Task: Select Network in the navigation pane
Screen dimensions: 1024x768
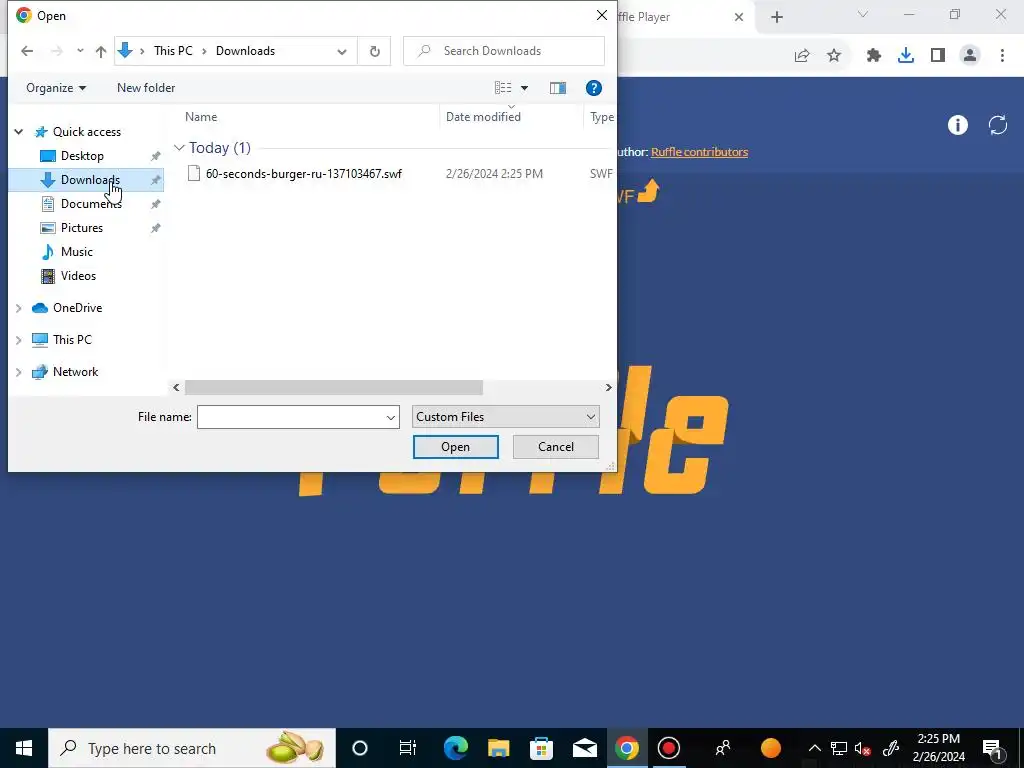Action: [75, 372]
